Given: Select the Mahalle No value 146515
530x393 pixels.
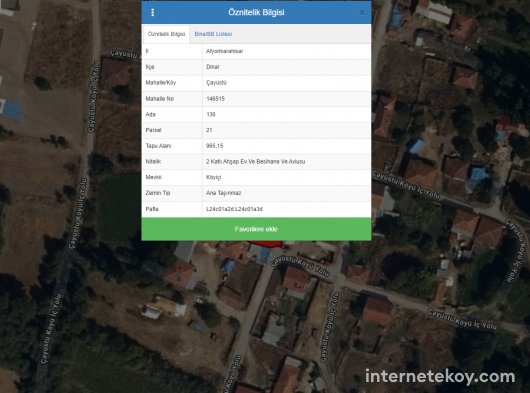Looking at the screenshot, I should [215, 99].
